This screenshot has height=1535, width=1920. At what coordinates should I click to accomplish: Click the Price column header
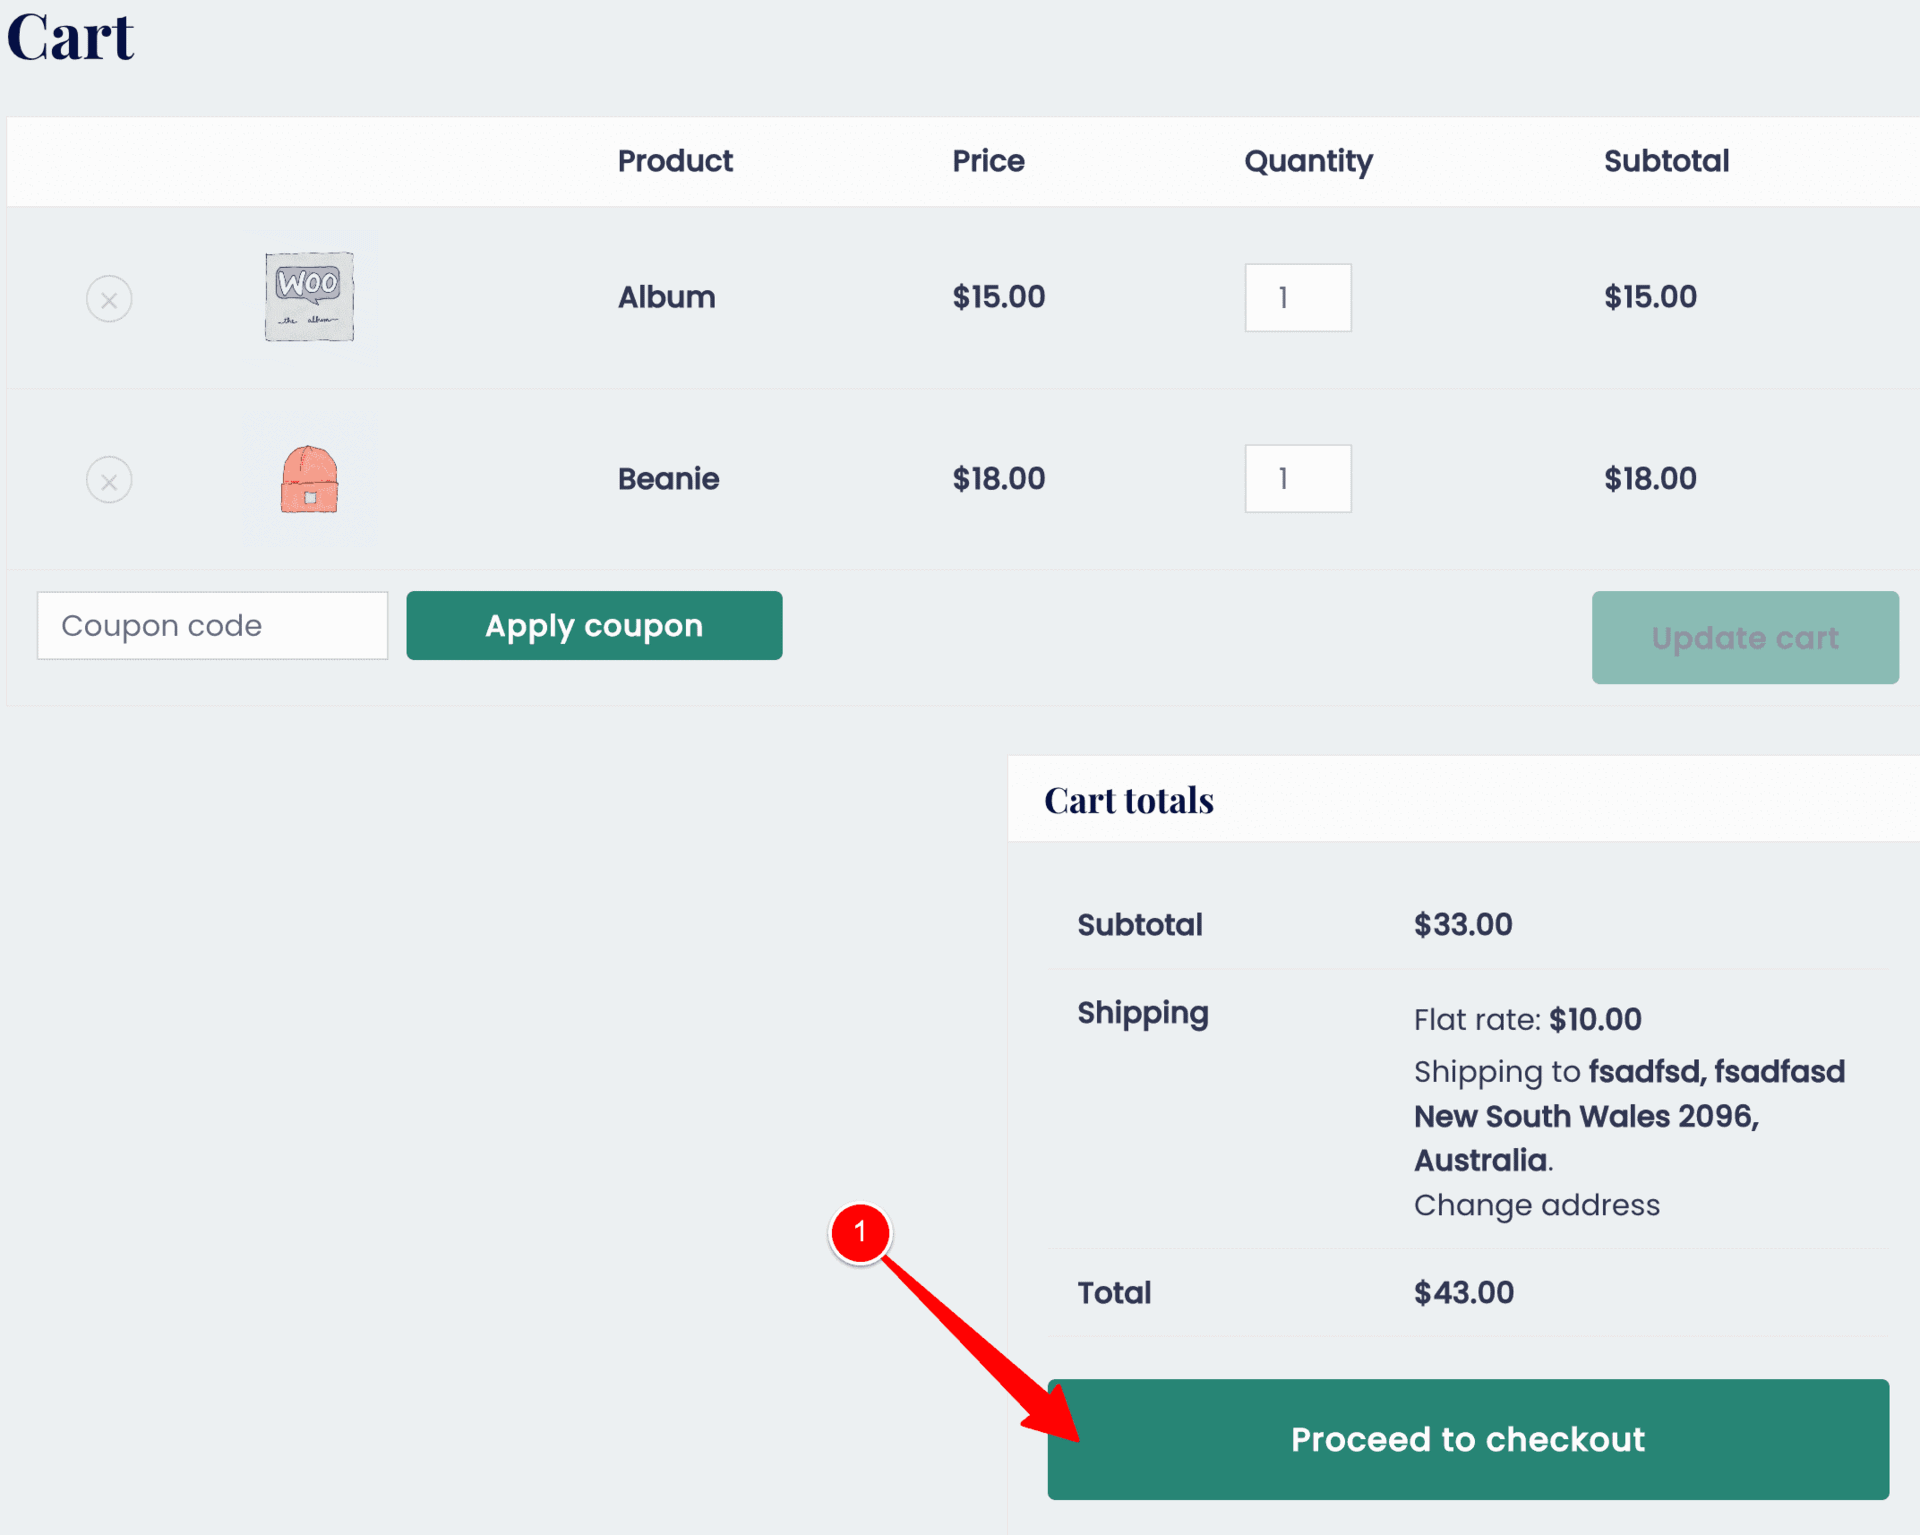[x=988, y=161]
